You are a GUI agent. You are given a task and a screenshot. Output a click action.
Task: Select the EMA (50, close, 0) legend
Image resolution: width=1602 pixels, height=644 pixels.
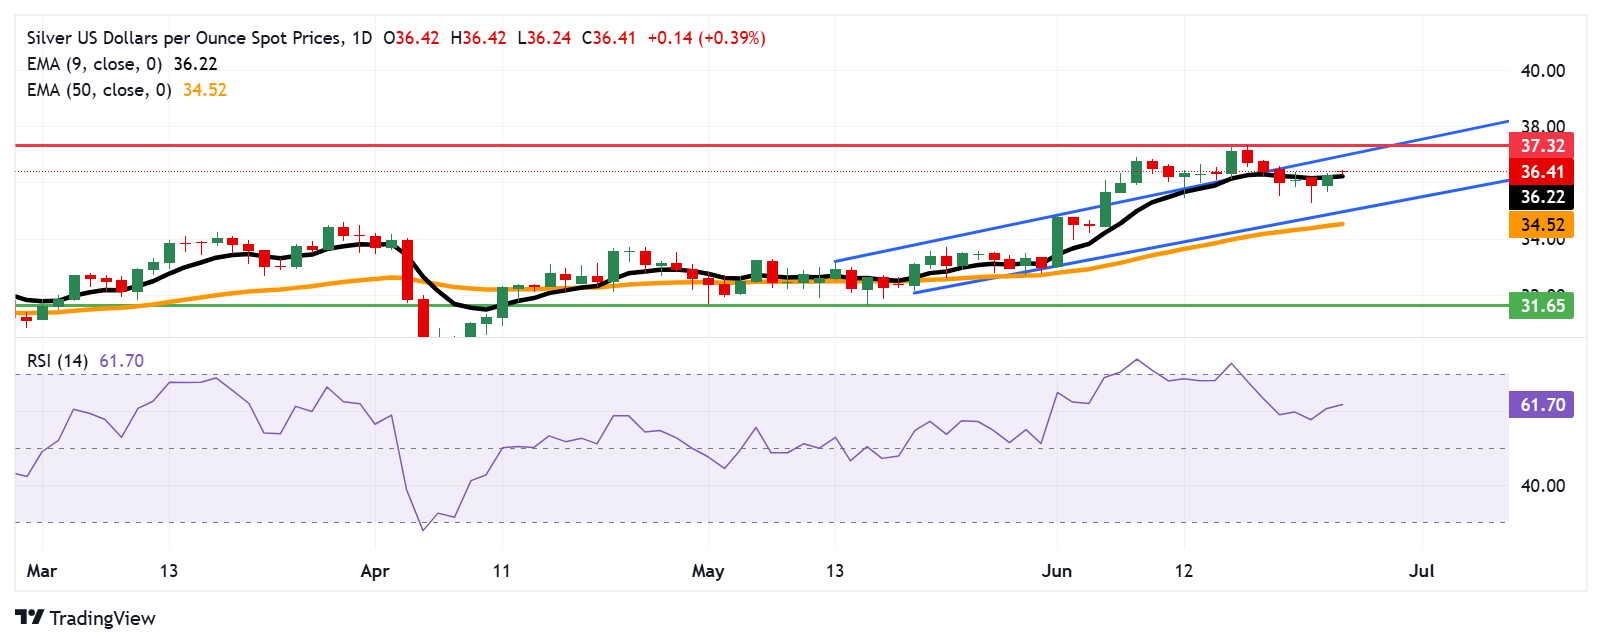98,90
